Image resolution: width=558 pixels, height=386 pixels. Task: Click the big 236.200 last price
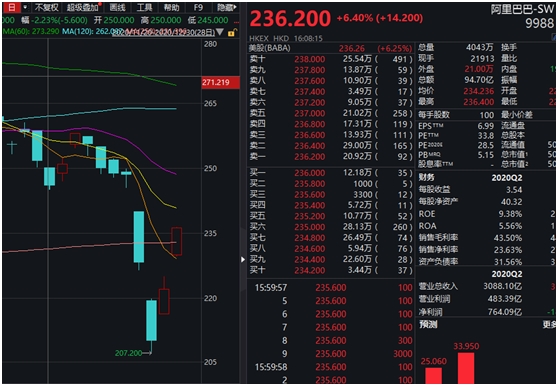click(290, 18)
